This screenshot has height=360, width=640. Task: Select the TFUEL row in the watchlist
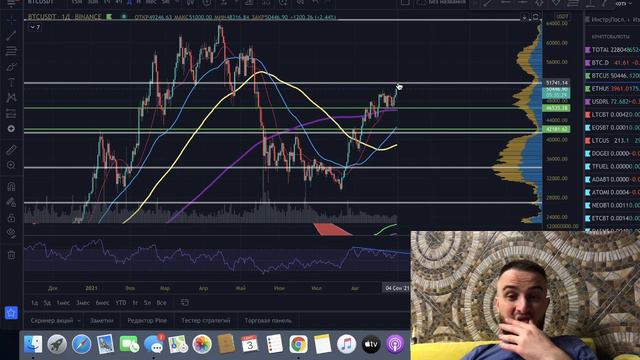click(612, 167)
